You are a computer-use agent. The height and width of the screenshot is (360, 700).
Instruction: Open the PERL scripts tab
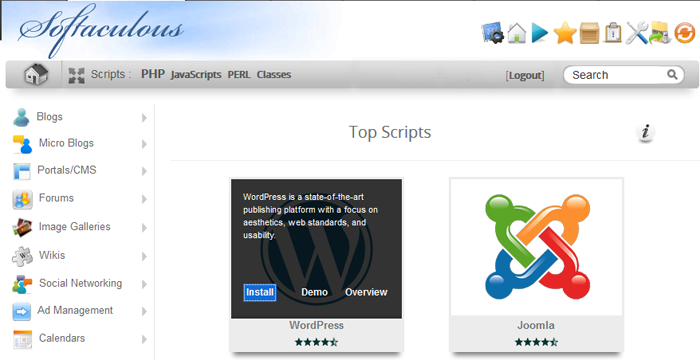239,75
